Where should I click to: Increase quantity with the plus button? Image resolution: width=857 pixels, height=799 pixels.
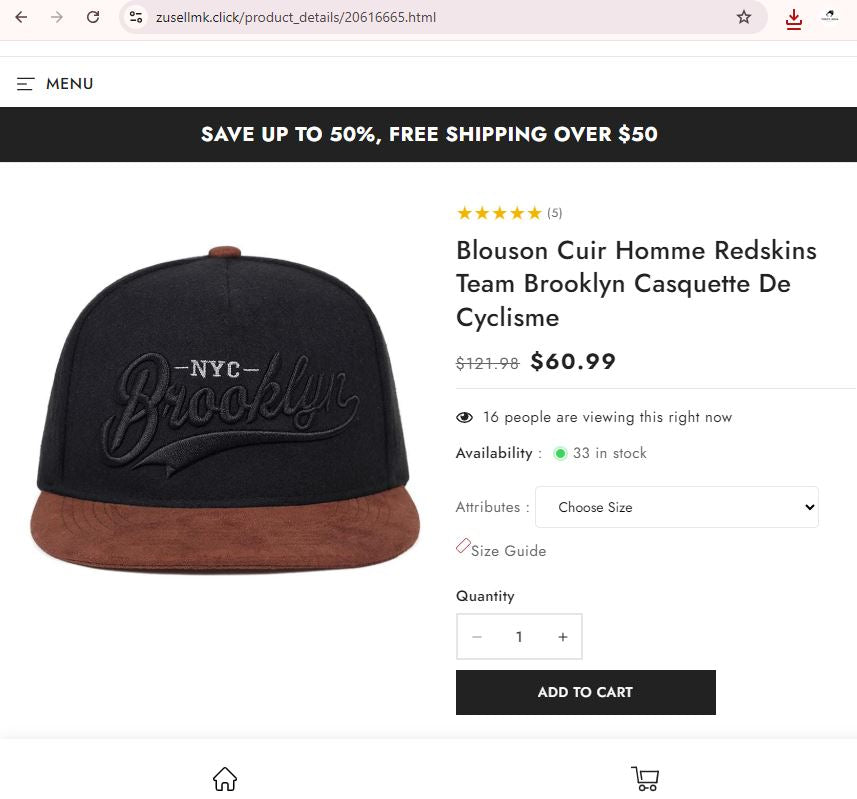[562, 636]
